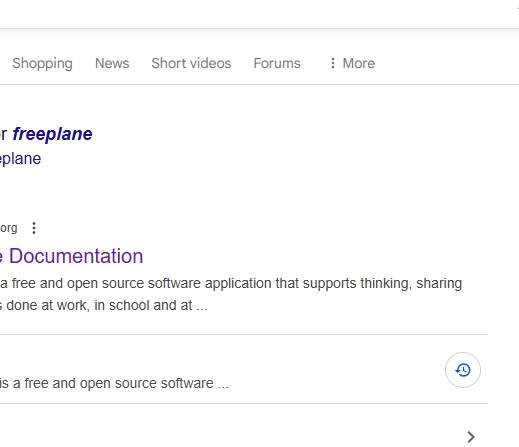The width and height of the screenshot is (519, 447).
Task: Click the right chevron arrow at bottom
Action: (471, 437)
